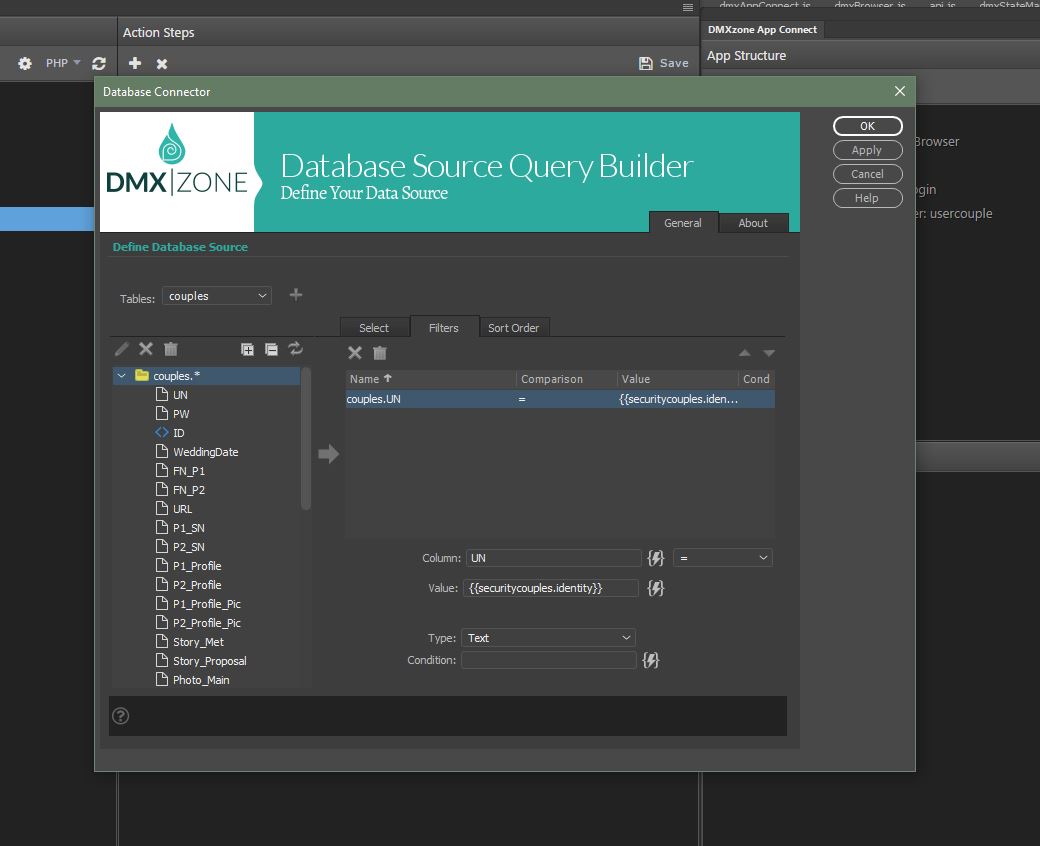Collapse all tree nodes icon

(x=271, y=349)
